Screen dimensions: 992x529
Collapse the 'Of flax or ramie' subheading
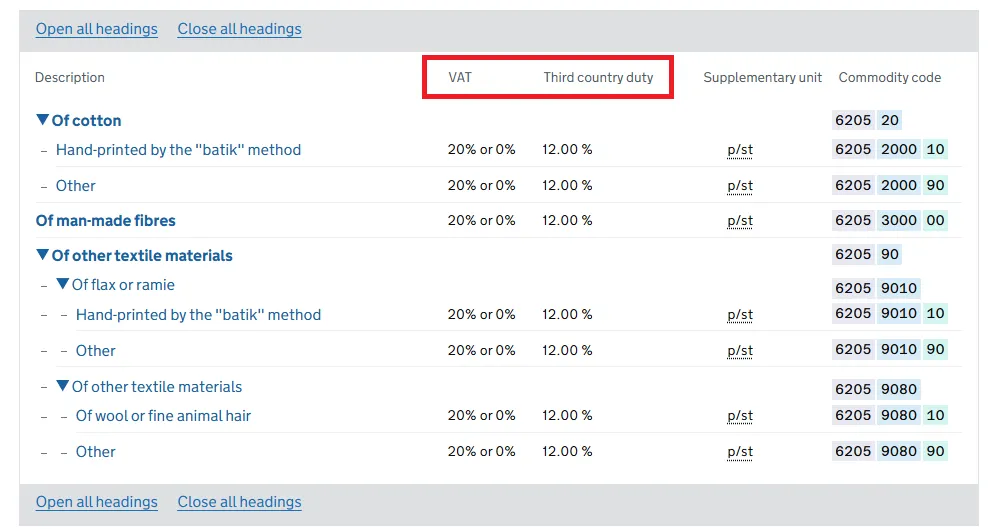[x=62, y=285]
